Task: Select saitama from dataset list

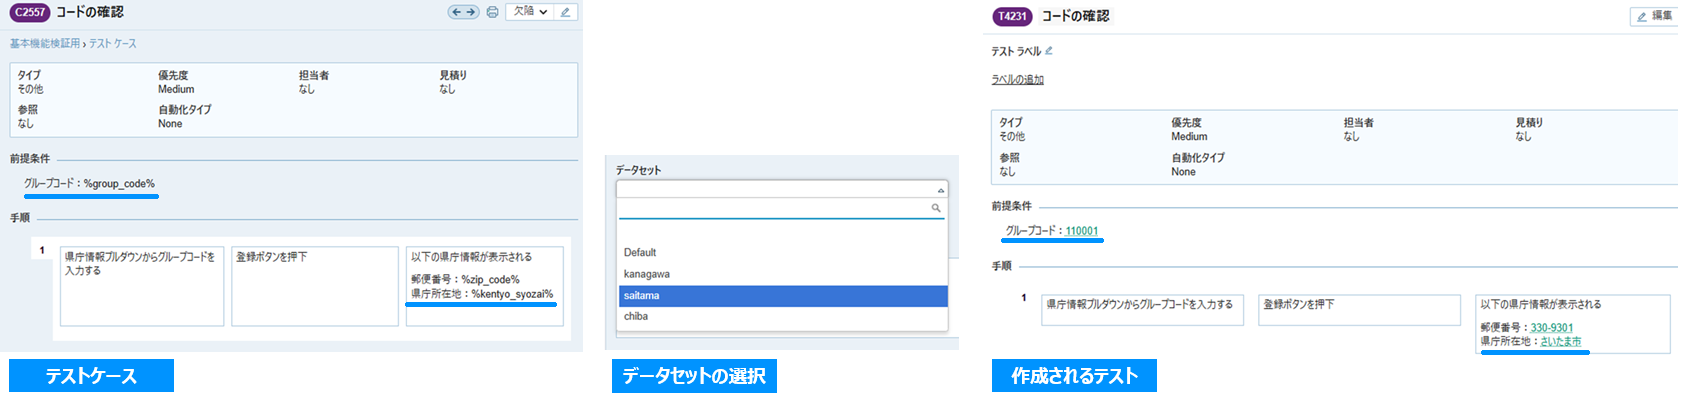Action: (642, 296)
